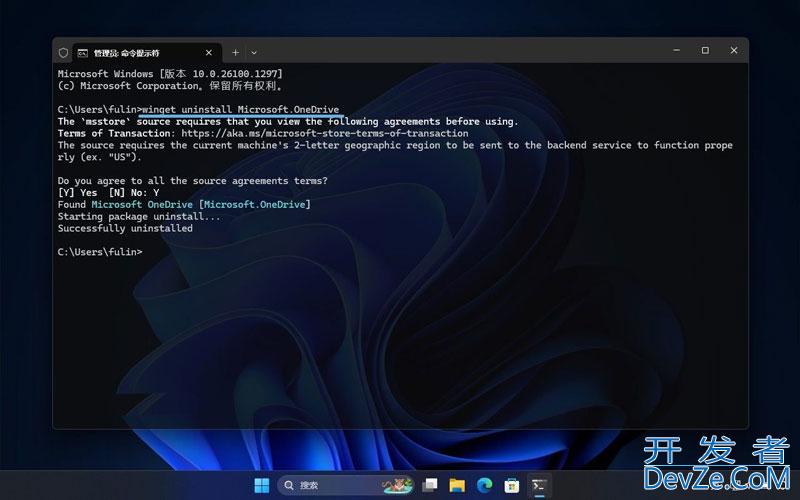Click the taskbar search box
The image size is (800, 500).
[x=346, y=485]
